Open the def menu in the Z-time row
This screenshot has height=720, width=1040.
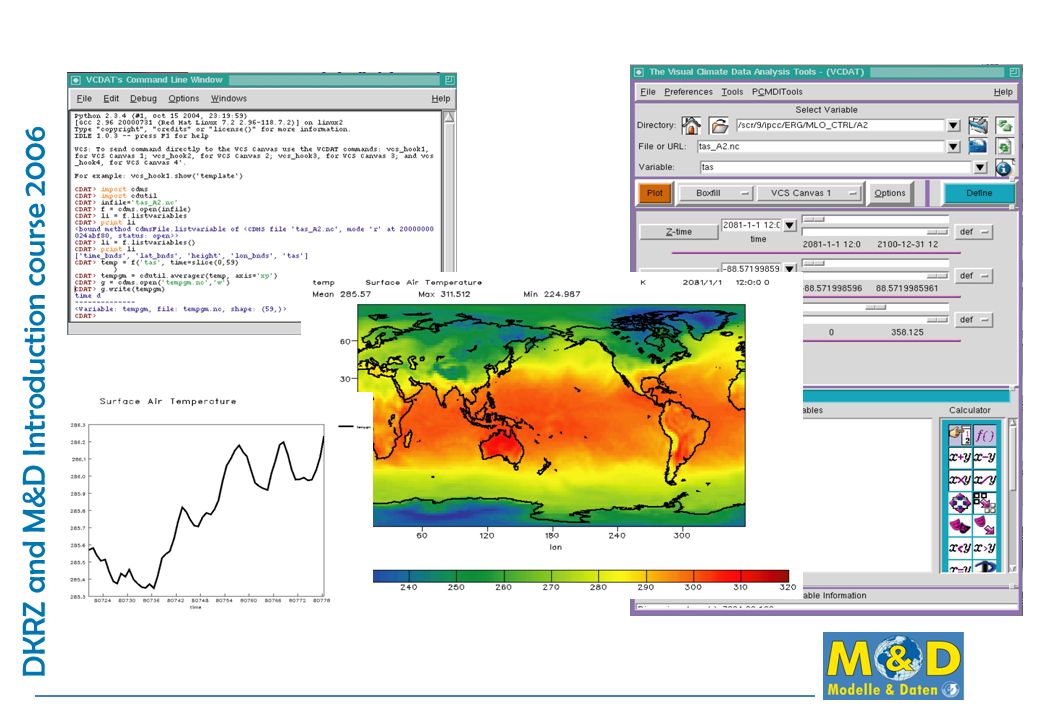[974, 232]
